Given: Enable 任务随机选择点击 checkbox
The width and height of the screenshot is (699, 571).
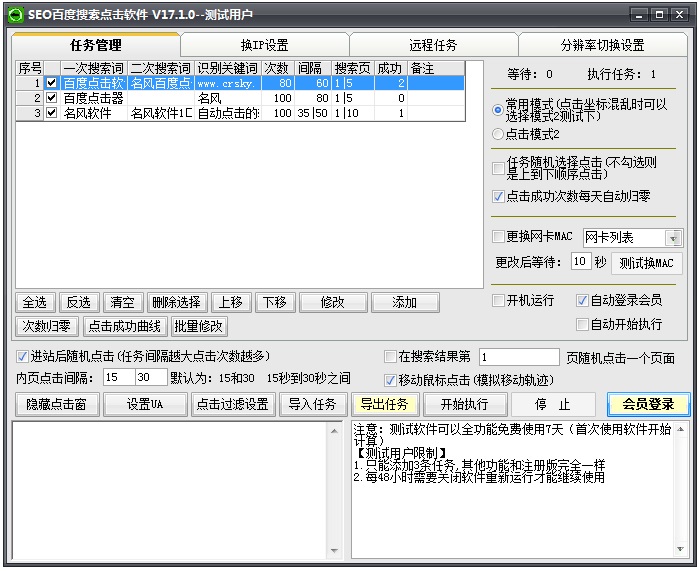Looking at the screenshot, I should coord(499,168).
